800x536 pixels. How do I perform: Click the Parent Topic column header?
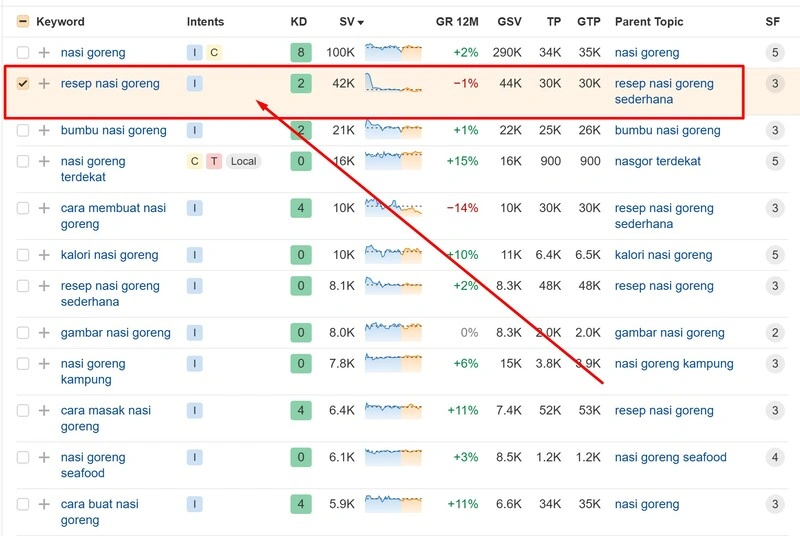[x=649, y=22]
